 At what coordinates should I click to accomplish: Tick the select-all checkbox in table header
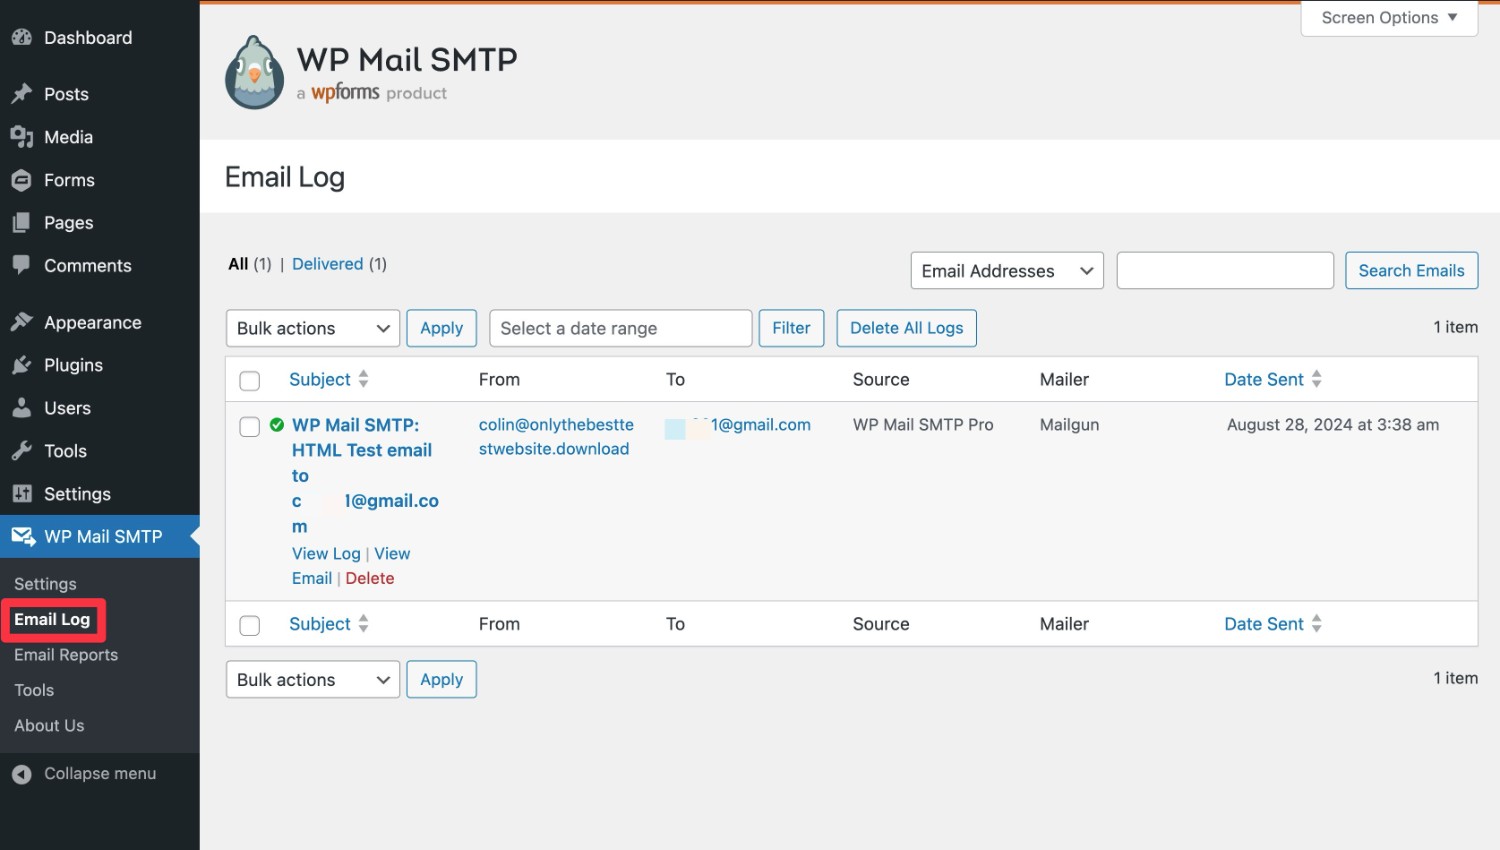point(250,381)
